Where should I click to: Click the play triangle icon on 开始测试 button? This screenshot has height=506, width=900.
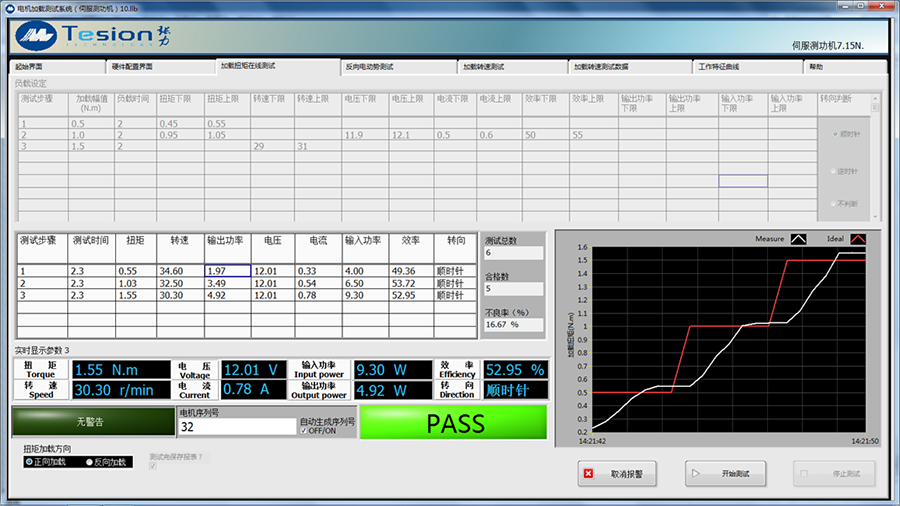coord(695,474)
